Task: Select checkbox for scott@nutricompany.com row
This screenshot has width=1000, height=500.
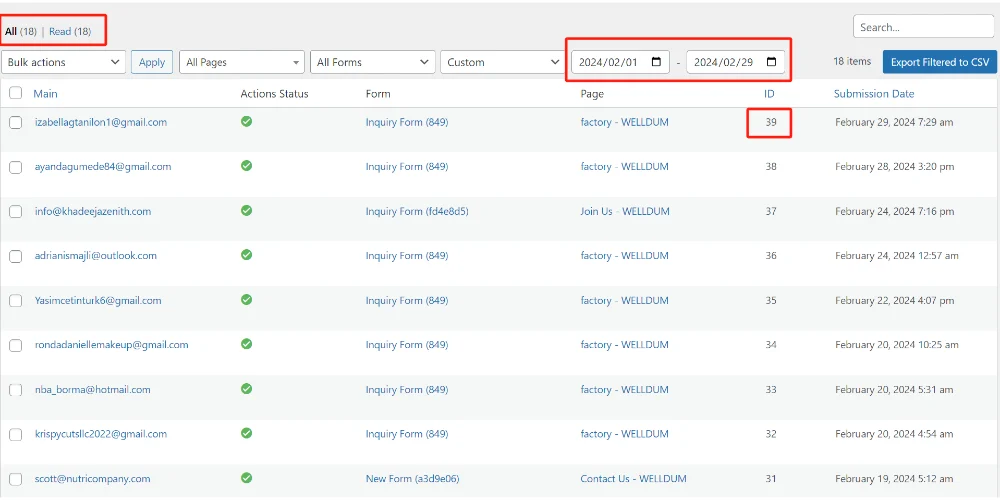Action: pyautogui.click(x=15, y=480)
